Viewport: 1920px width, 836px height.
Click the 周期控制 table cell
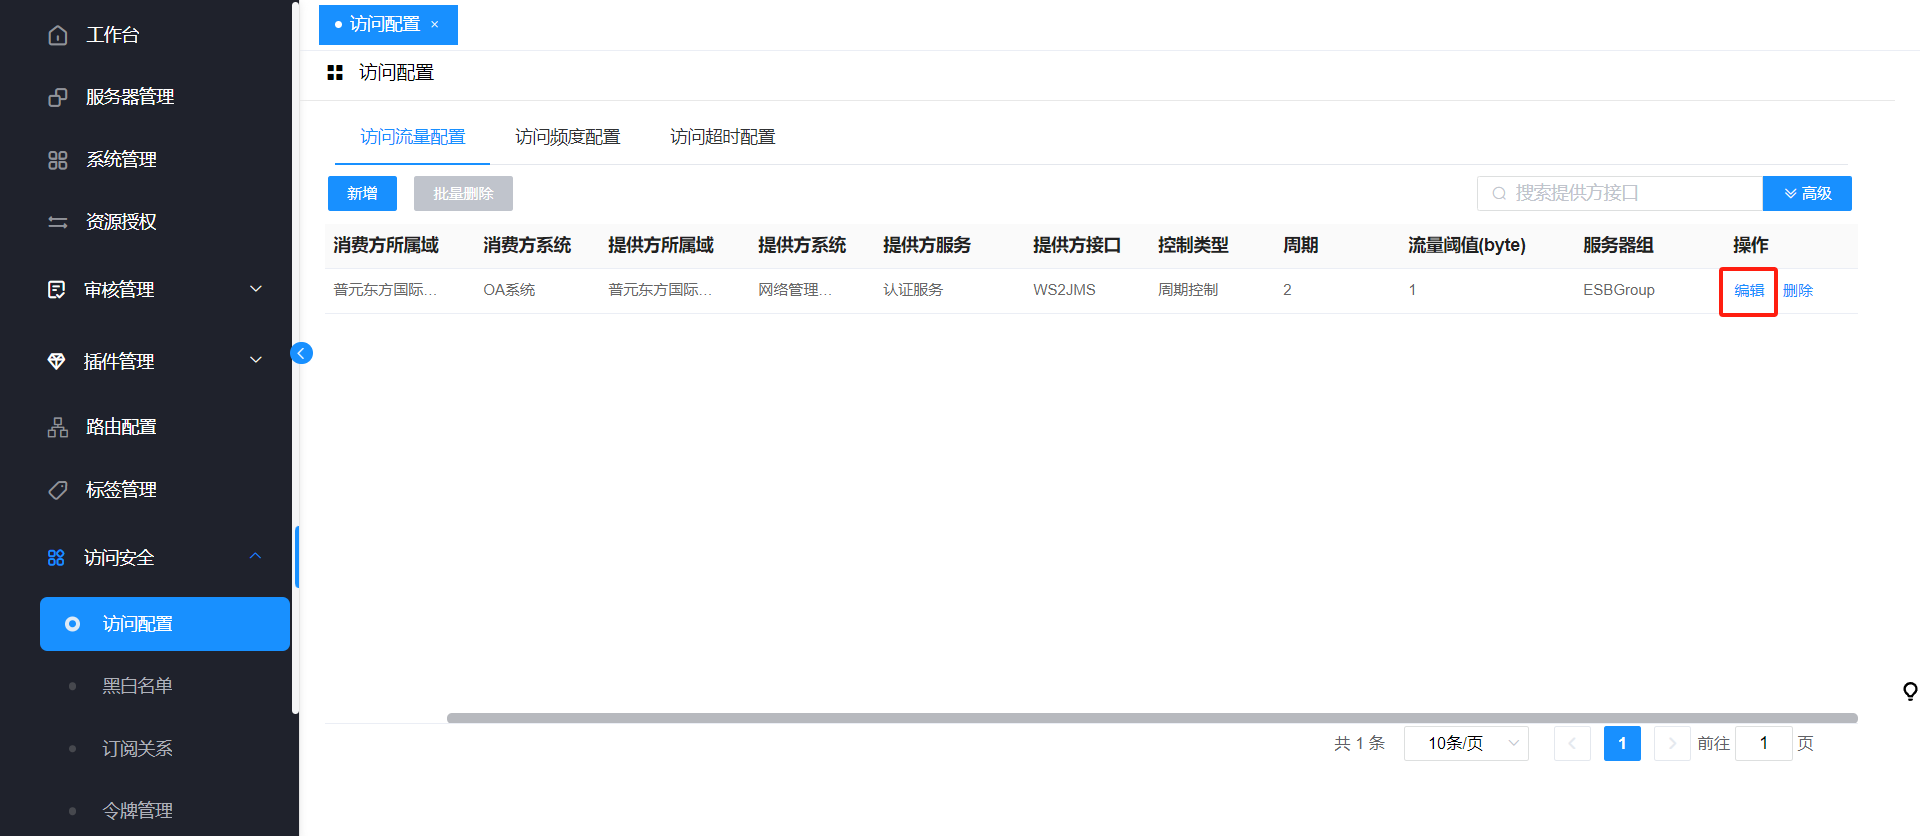(1188, 290)
